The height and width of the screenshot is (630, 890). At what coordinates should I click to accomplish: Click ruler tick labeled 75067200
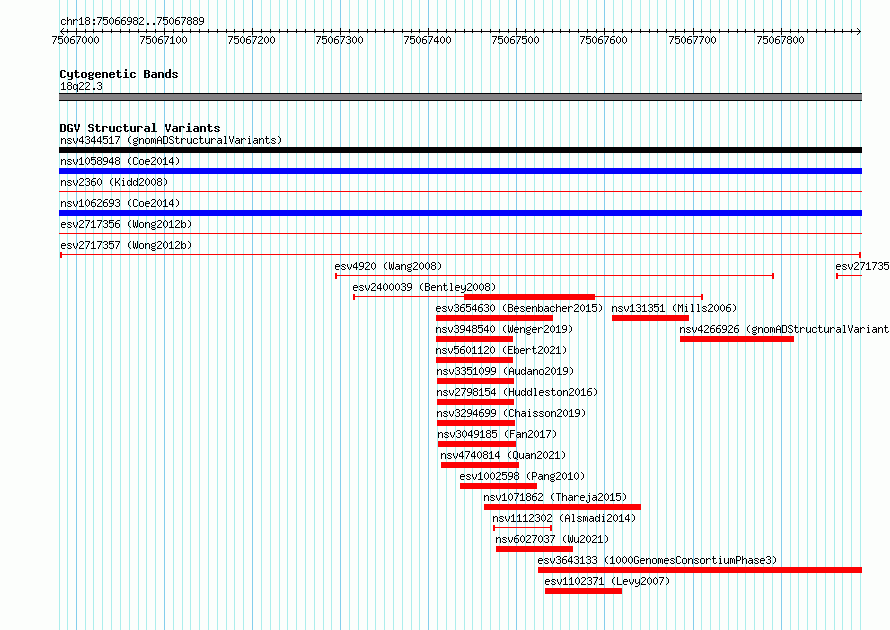click(251, 40)
